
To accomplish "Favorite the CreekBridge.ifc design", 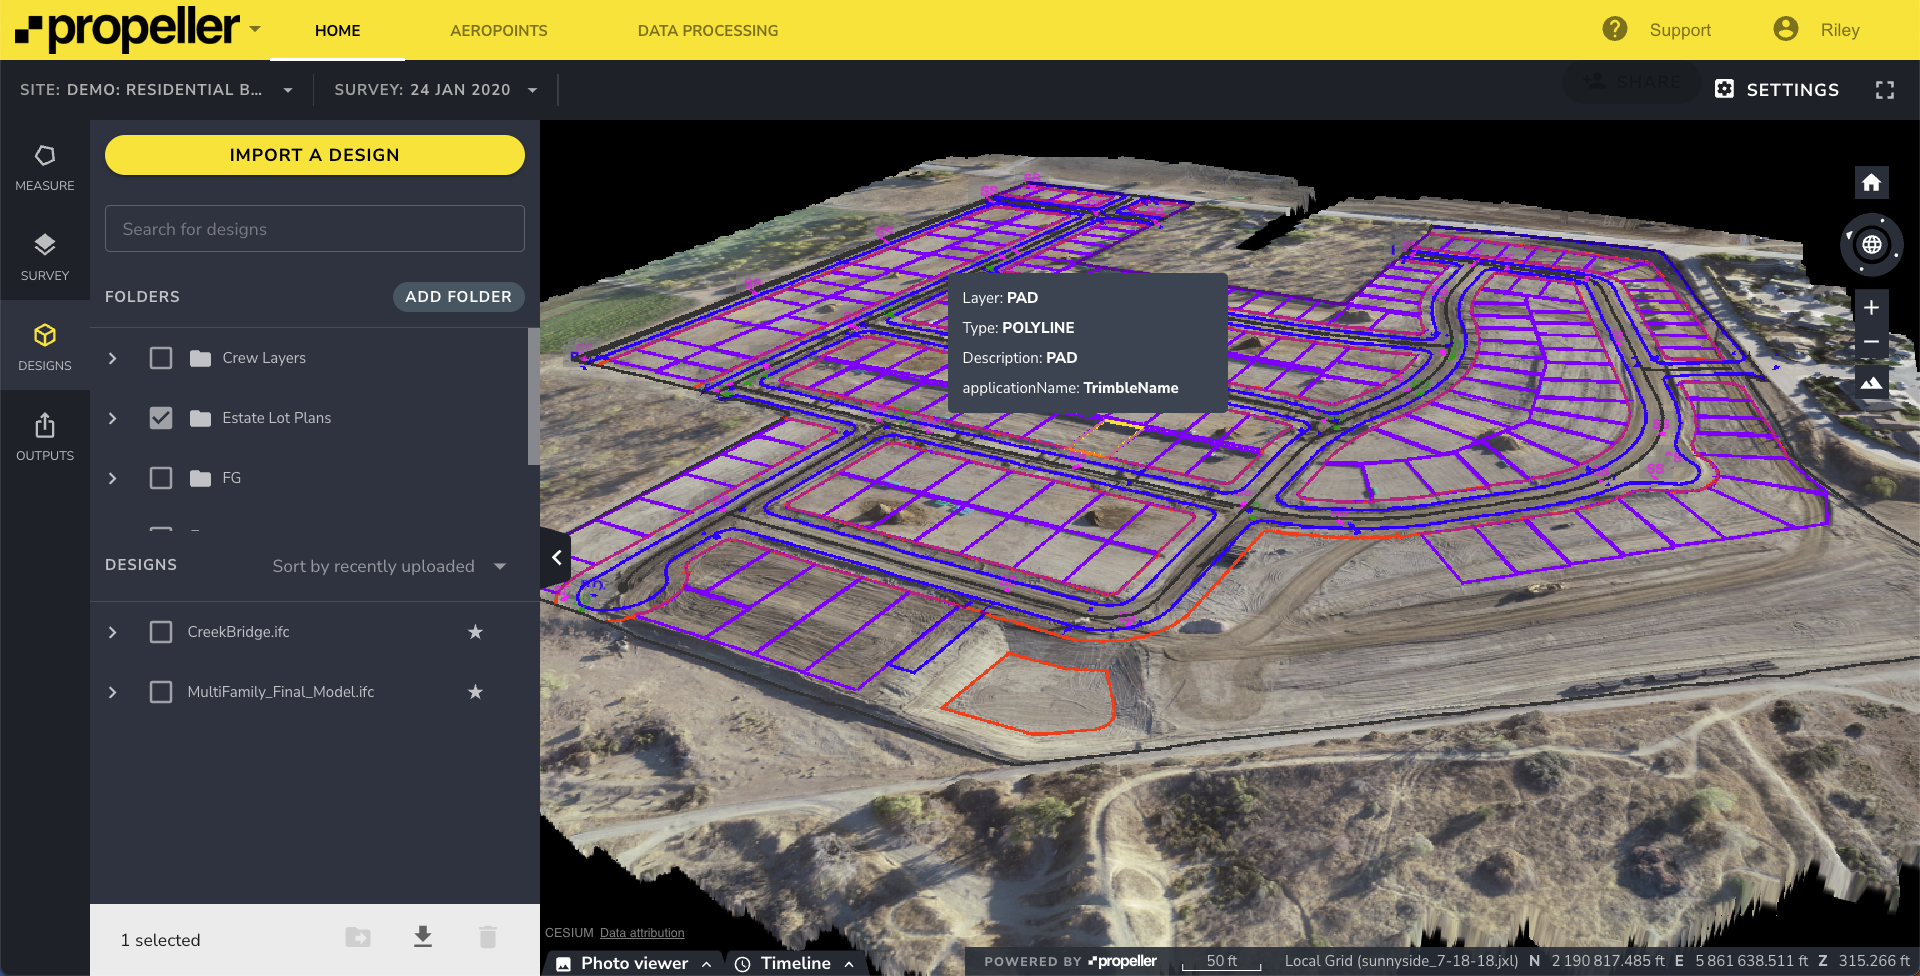I will point(475,632).
